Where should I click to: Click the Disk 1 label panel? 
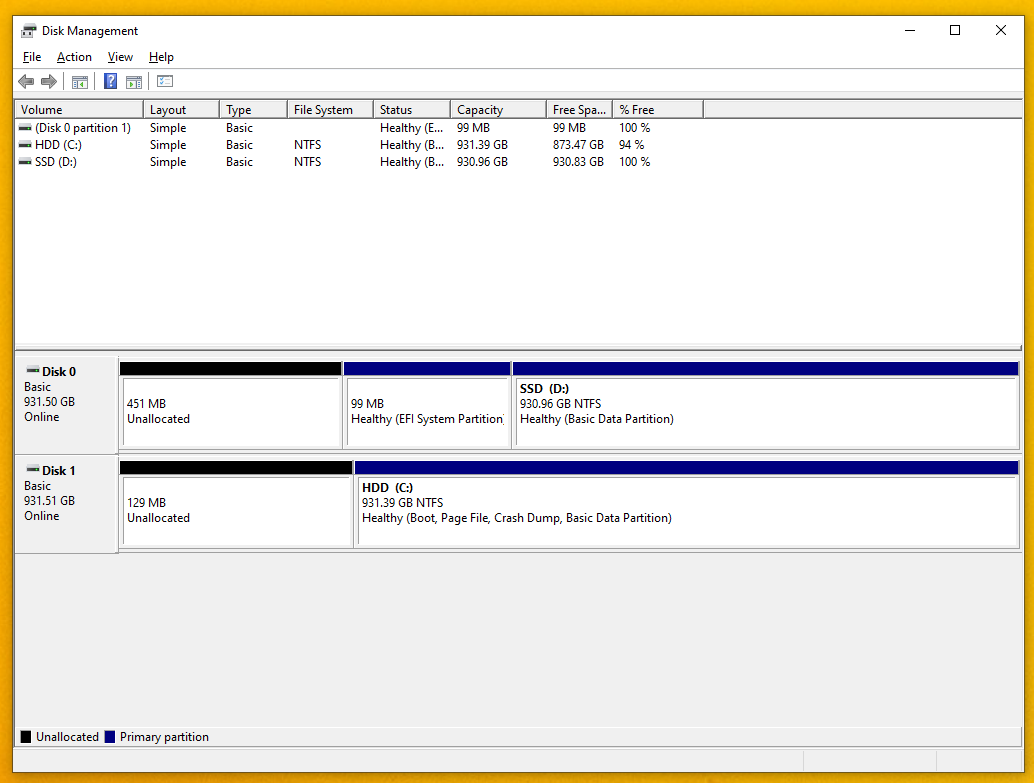(x=66, y=504)
